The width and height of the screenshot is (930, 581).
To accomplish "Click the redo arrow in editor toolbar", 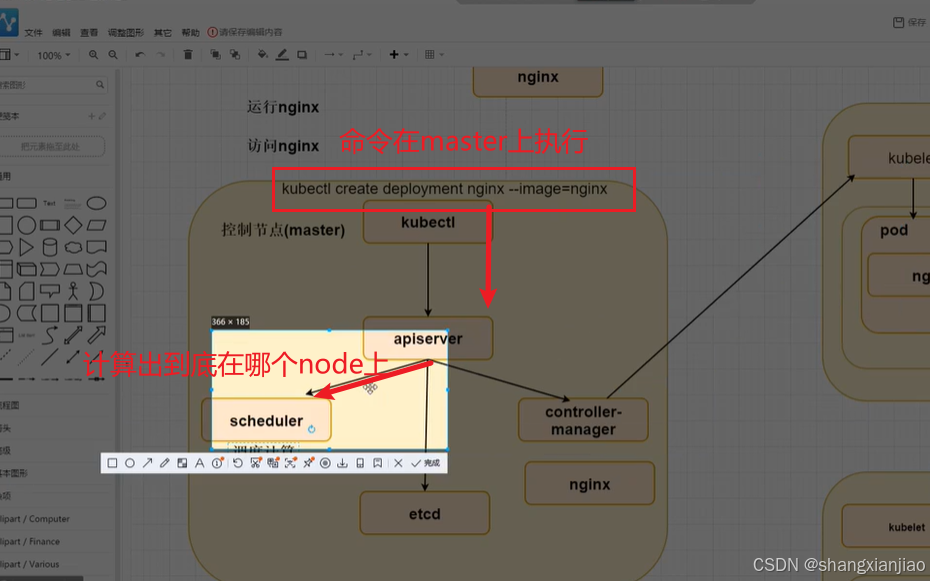I will pos(160,55).
